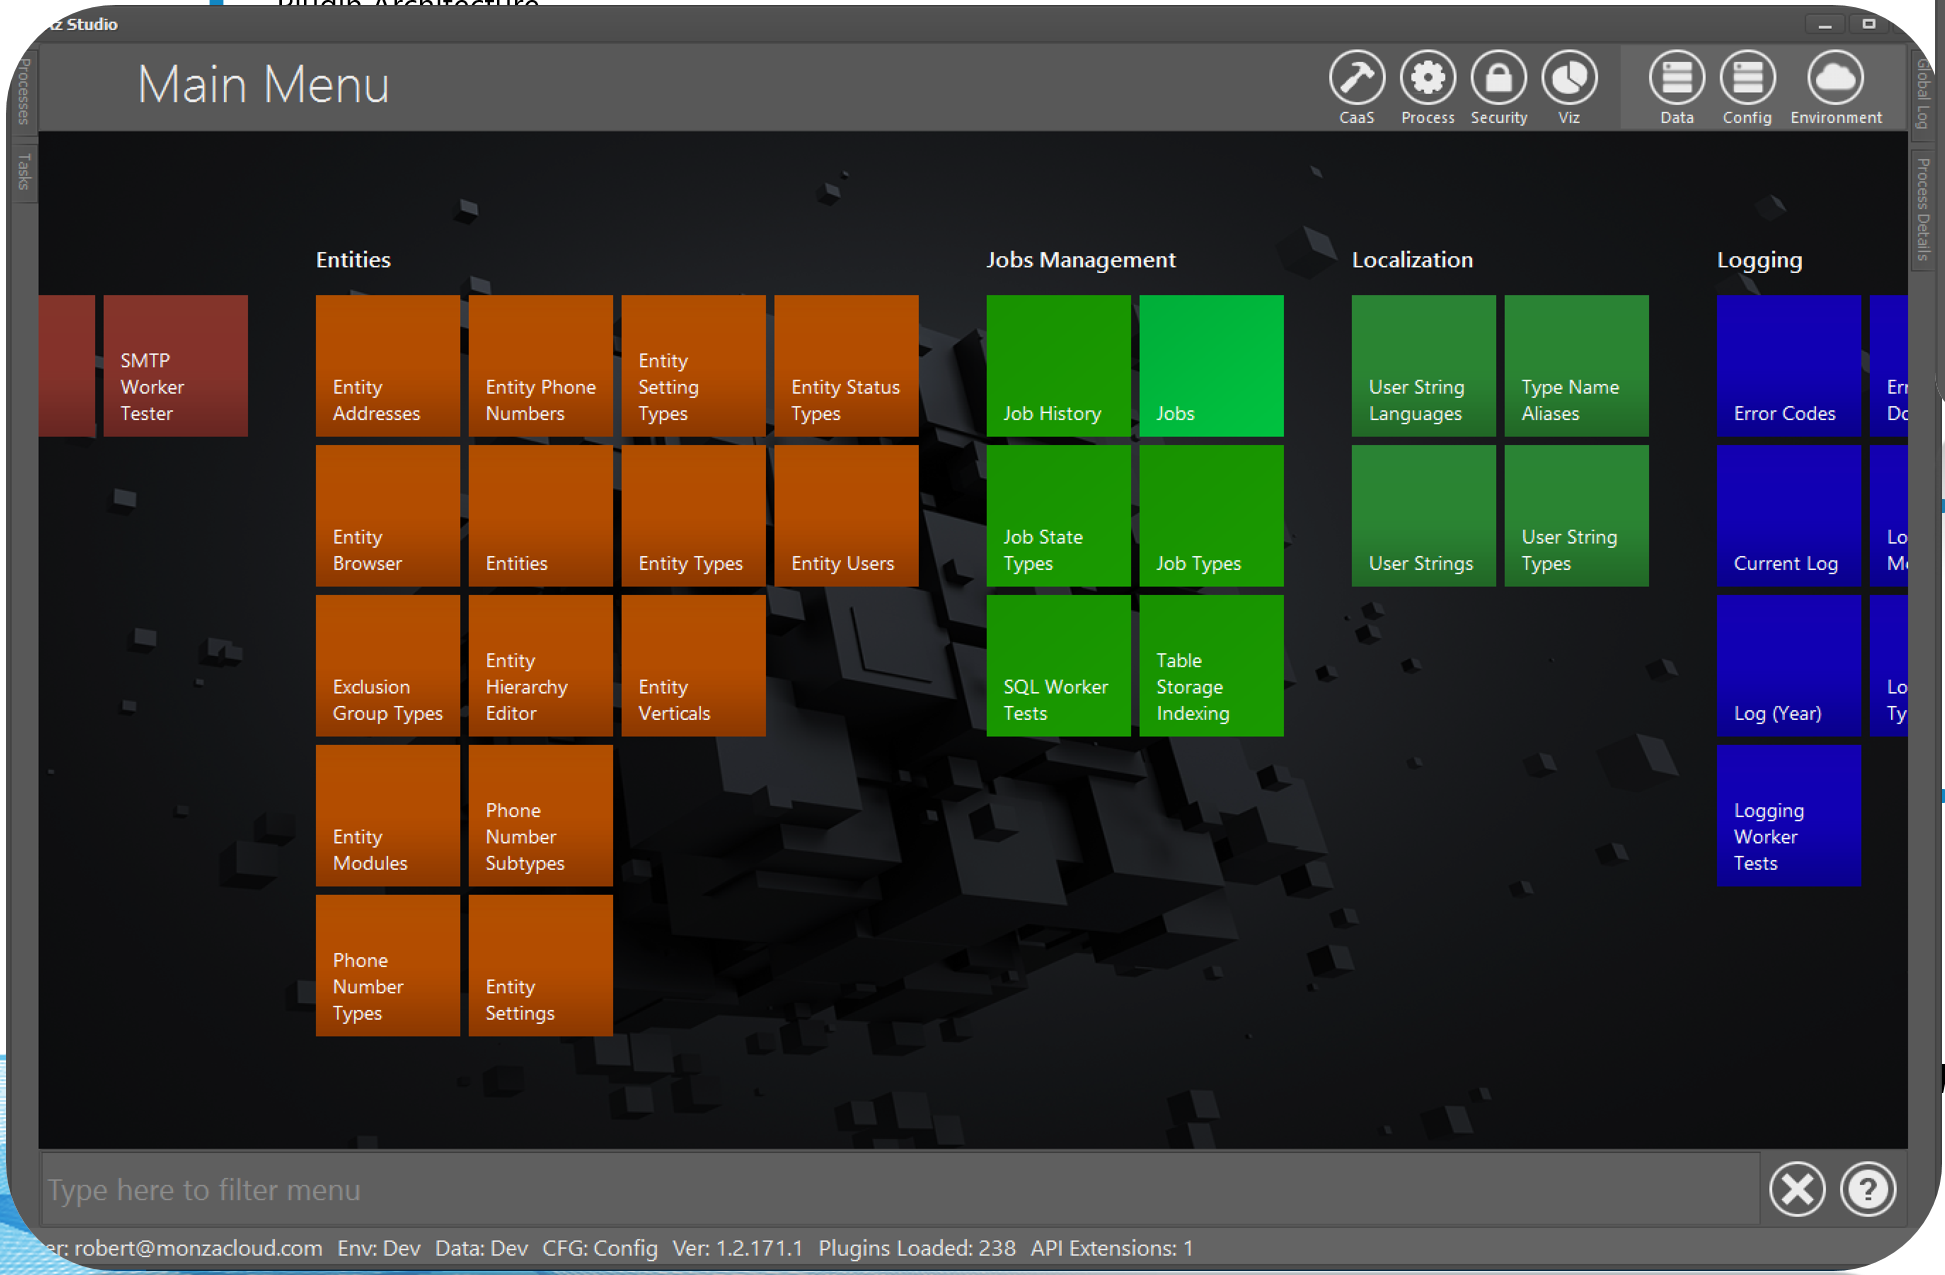The height and width of the screenshot is (1275, 1945).
Task: Expand the Processes side panel tab
Action: coord(24,92)
